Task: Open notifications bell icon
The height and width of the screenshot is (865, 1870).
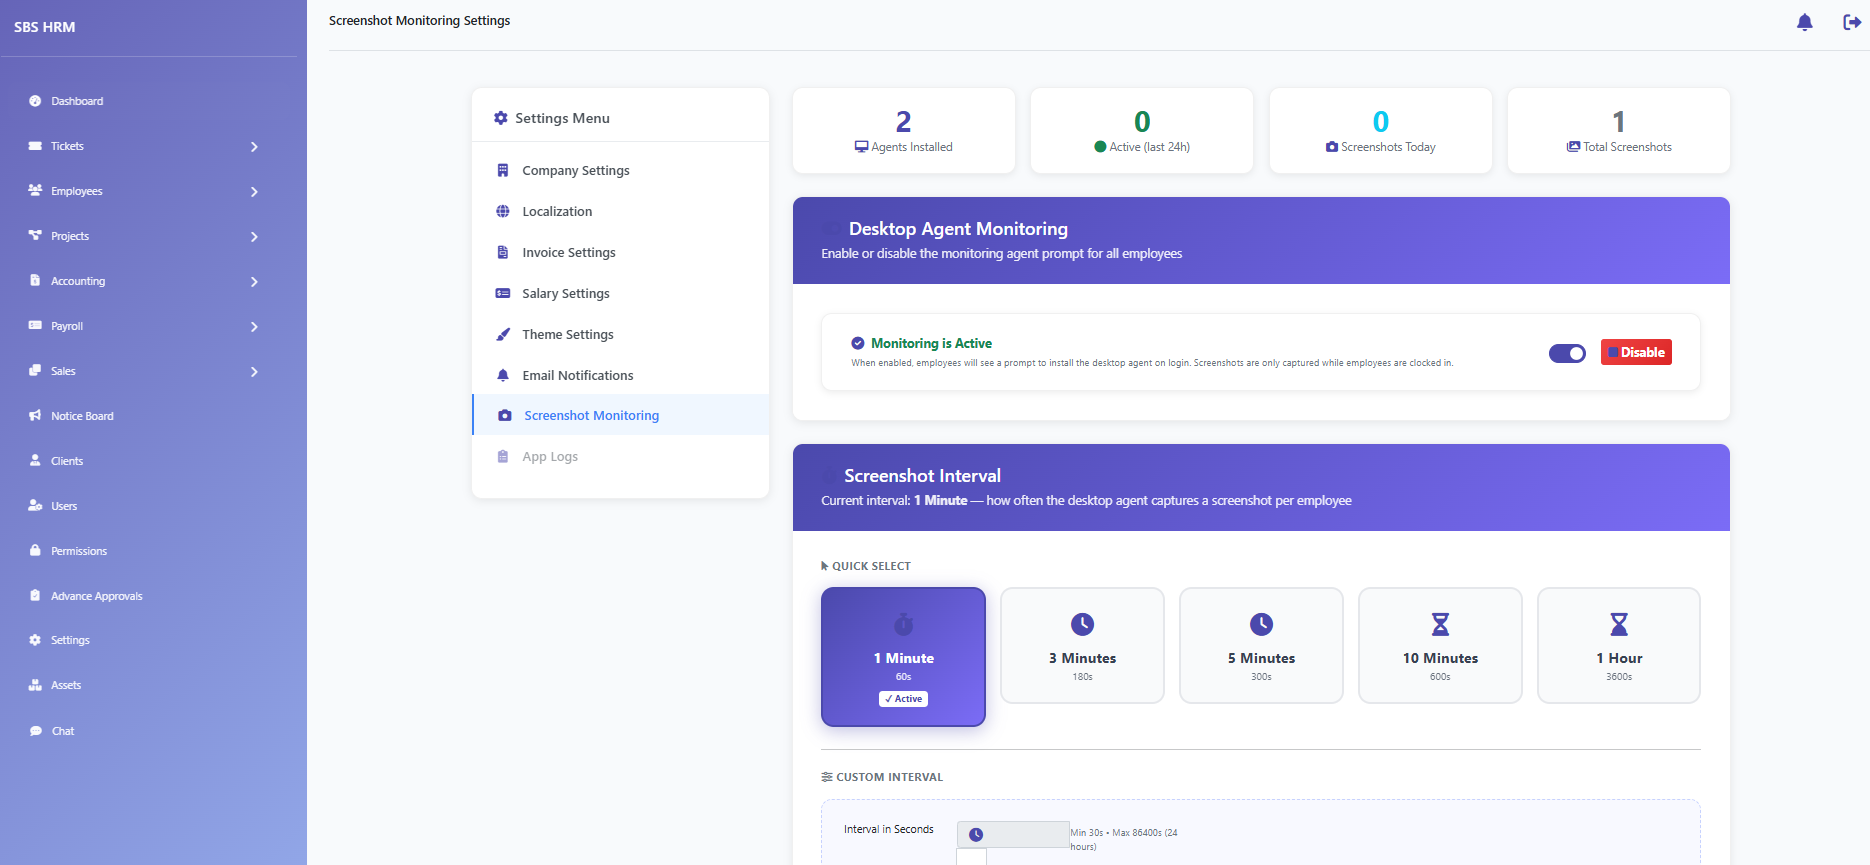Action: click(x=1804, y=22)
